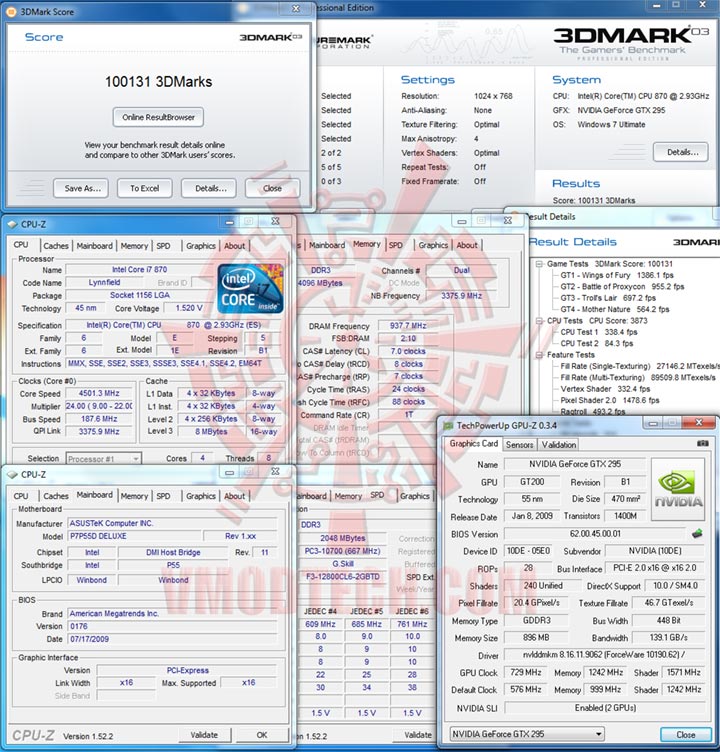Viewport: 720px width, 752px height.
Task: Open the Online ResultBrowser button
Action: click(x=158, y=118)
